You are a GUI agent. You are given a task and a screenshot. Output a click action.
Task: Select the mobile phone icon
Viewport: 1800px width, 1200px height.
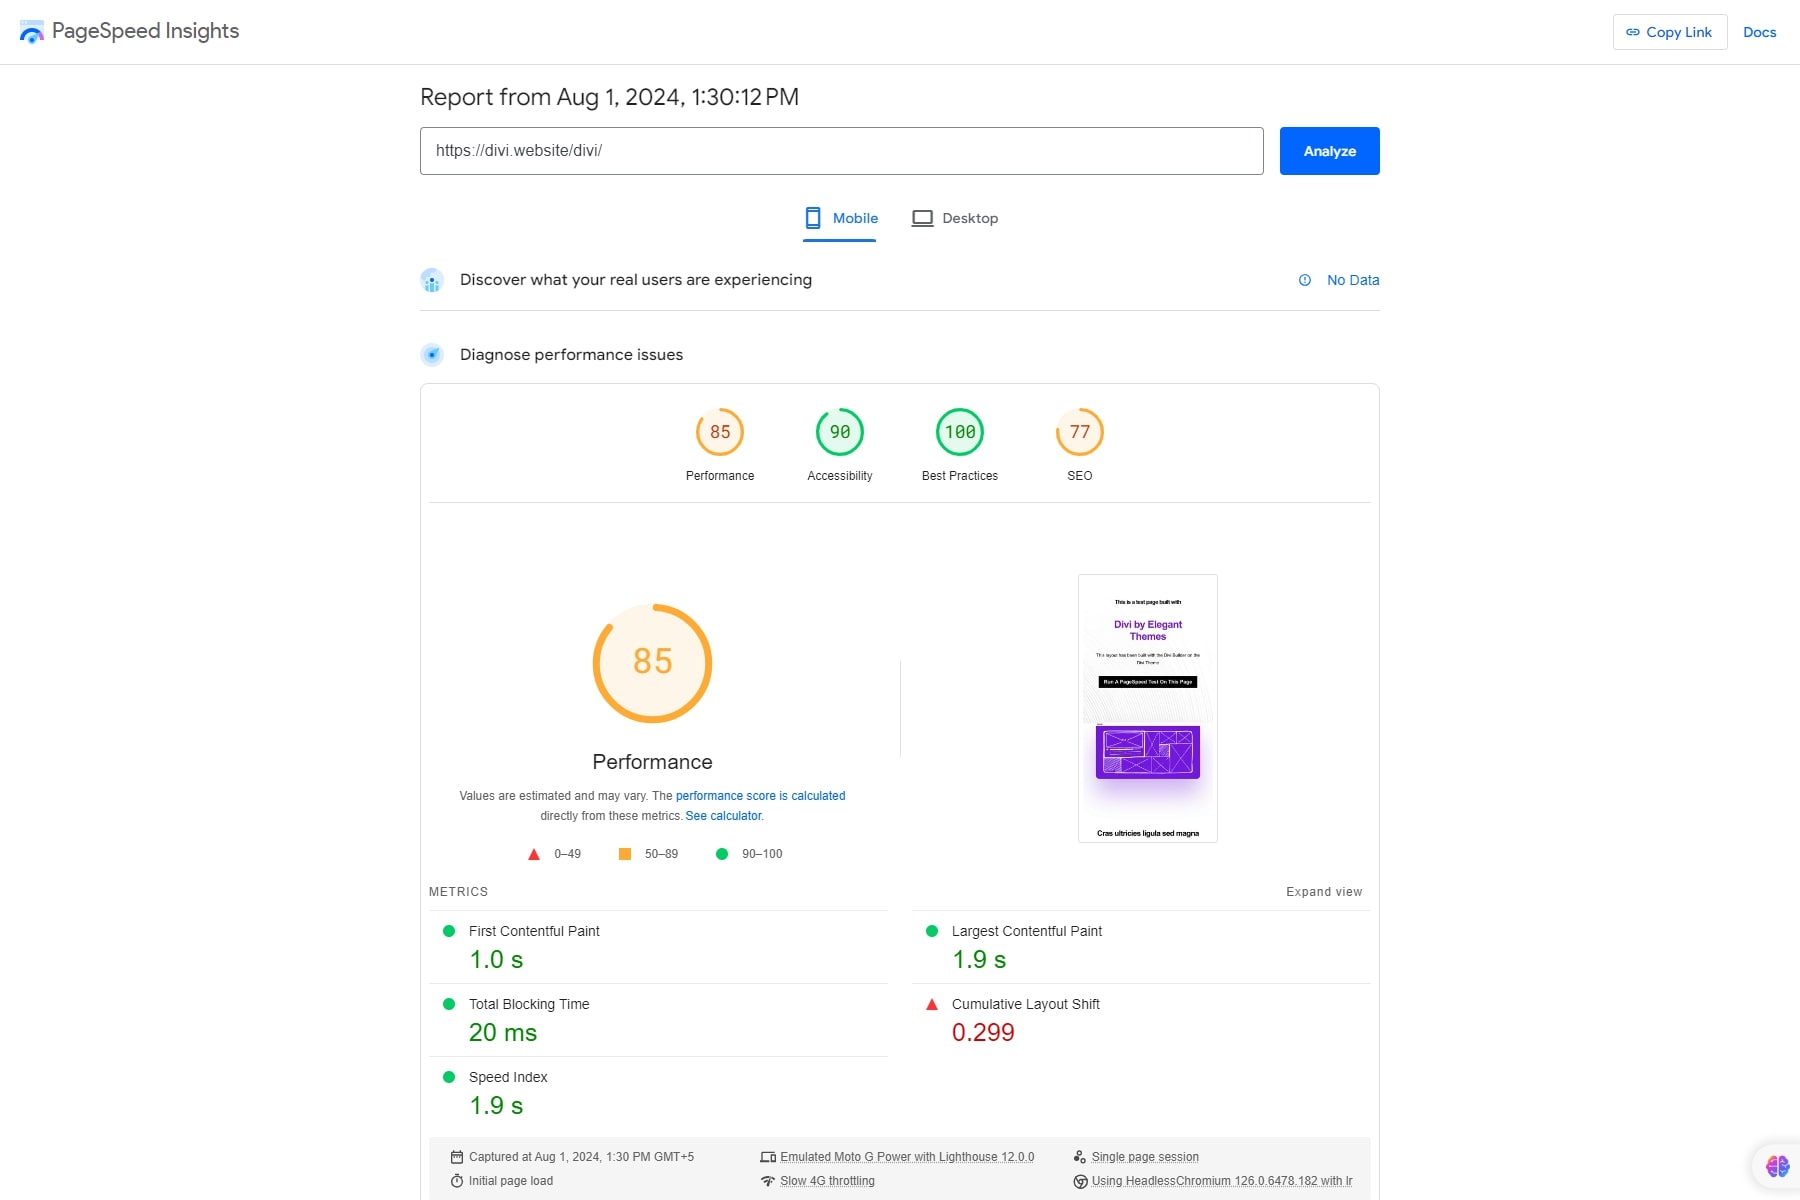(813, 218)
